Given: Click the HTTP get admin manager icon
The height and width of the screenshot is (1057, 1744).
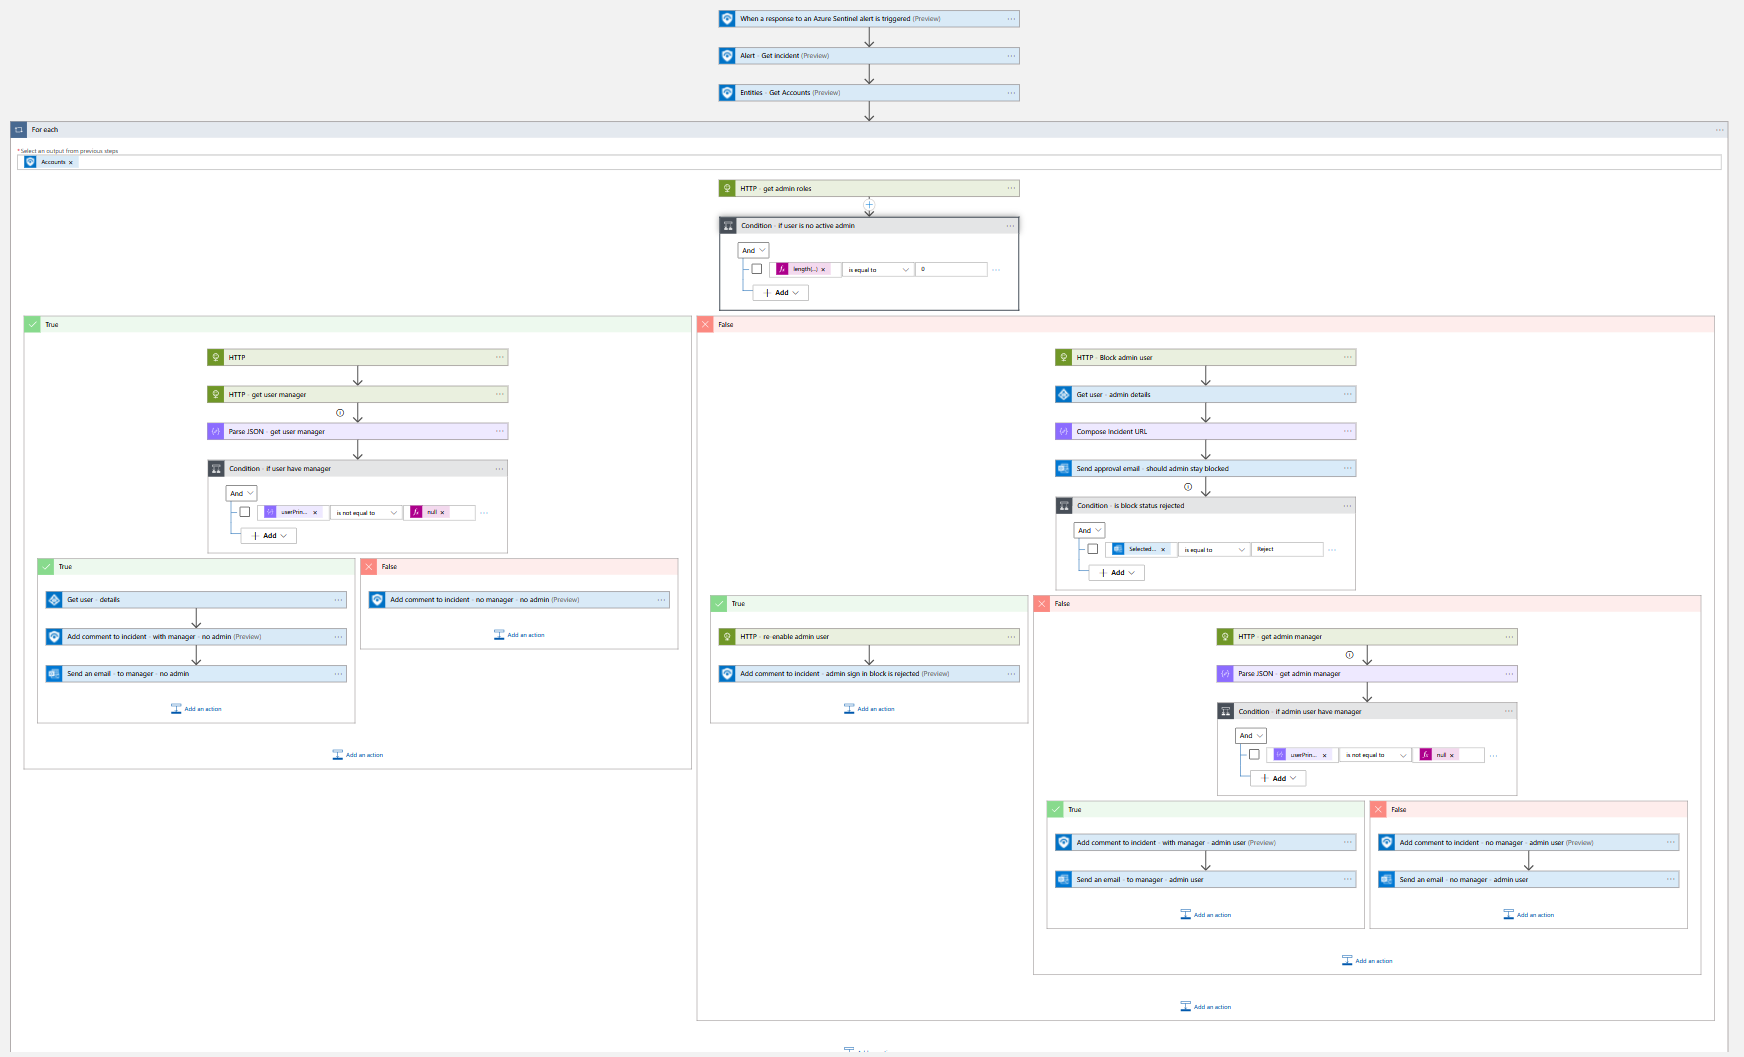Looking at the screenshot, I should click(x=1225, y=636).
